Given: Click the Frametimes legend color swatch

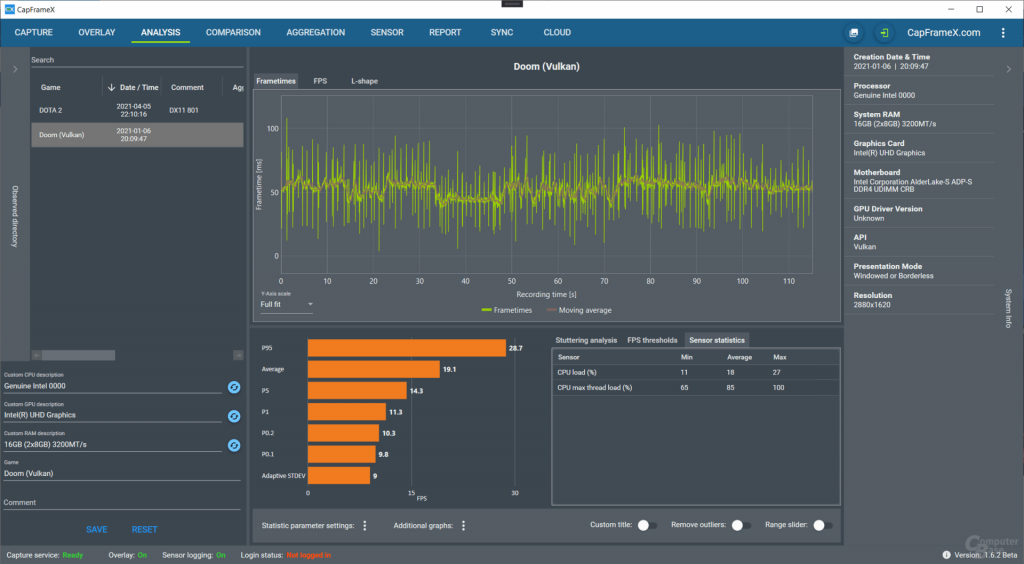Looking at the screenshot, I should point(486,310).
